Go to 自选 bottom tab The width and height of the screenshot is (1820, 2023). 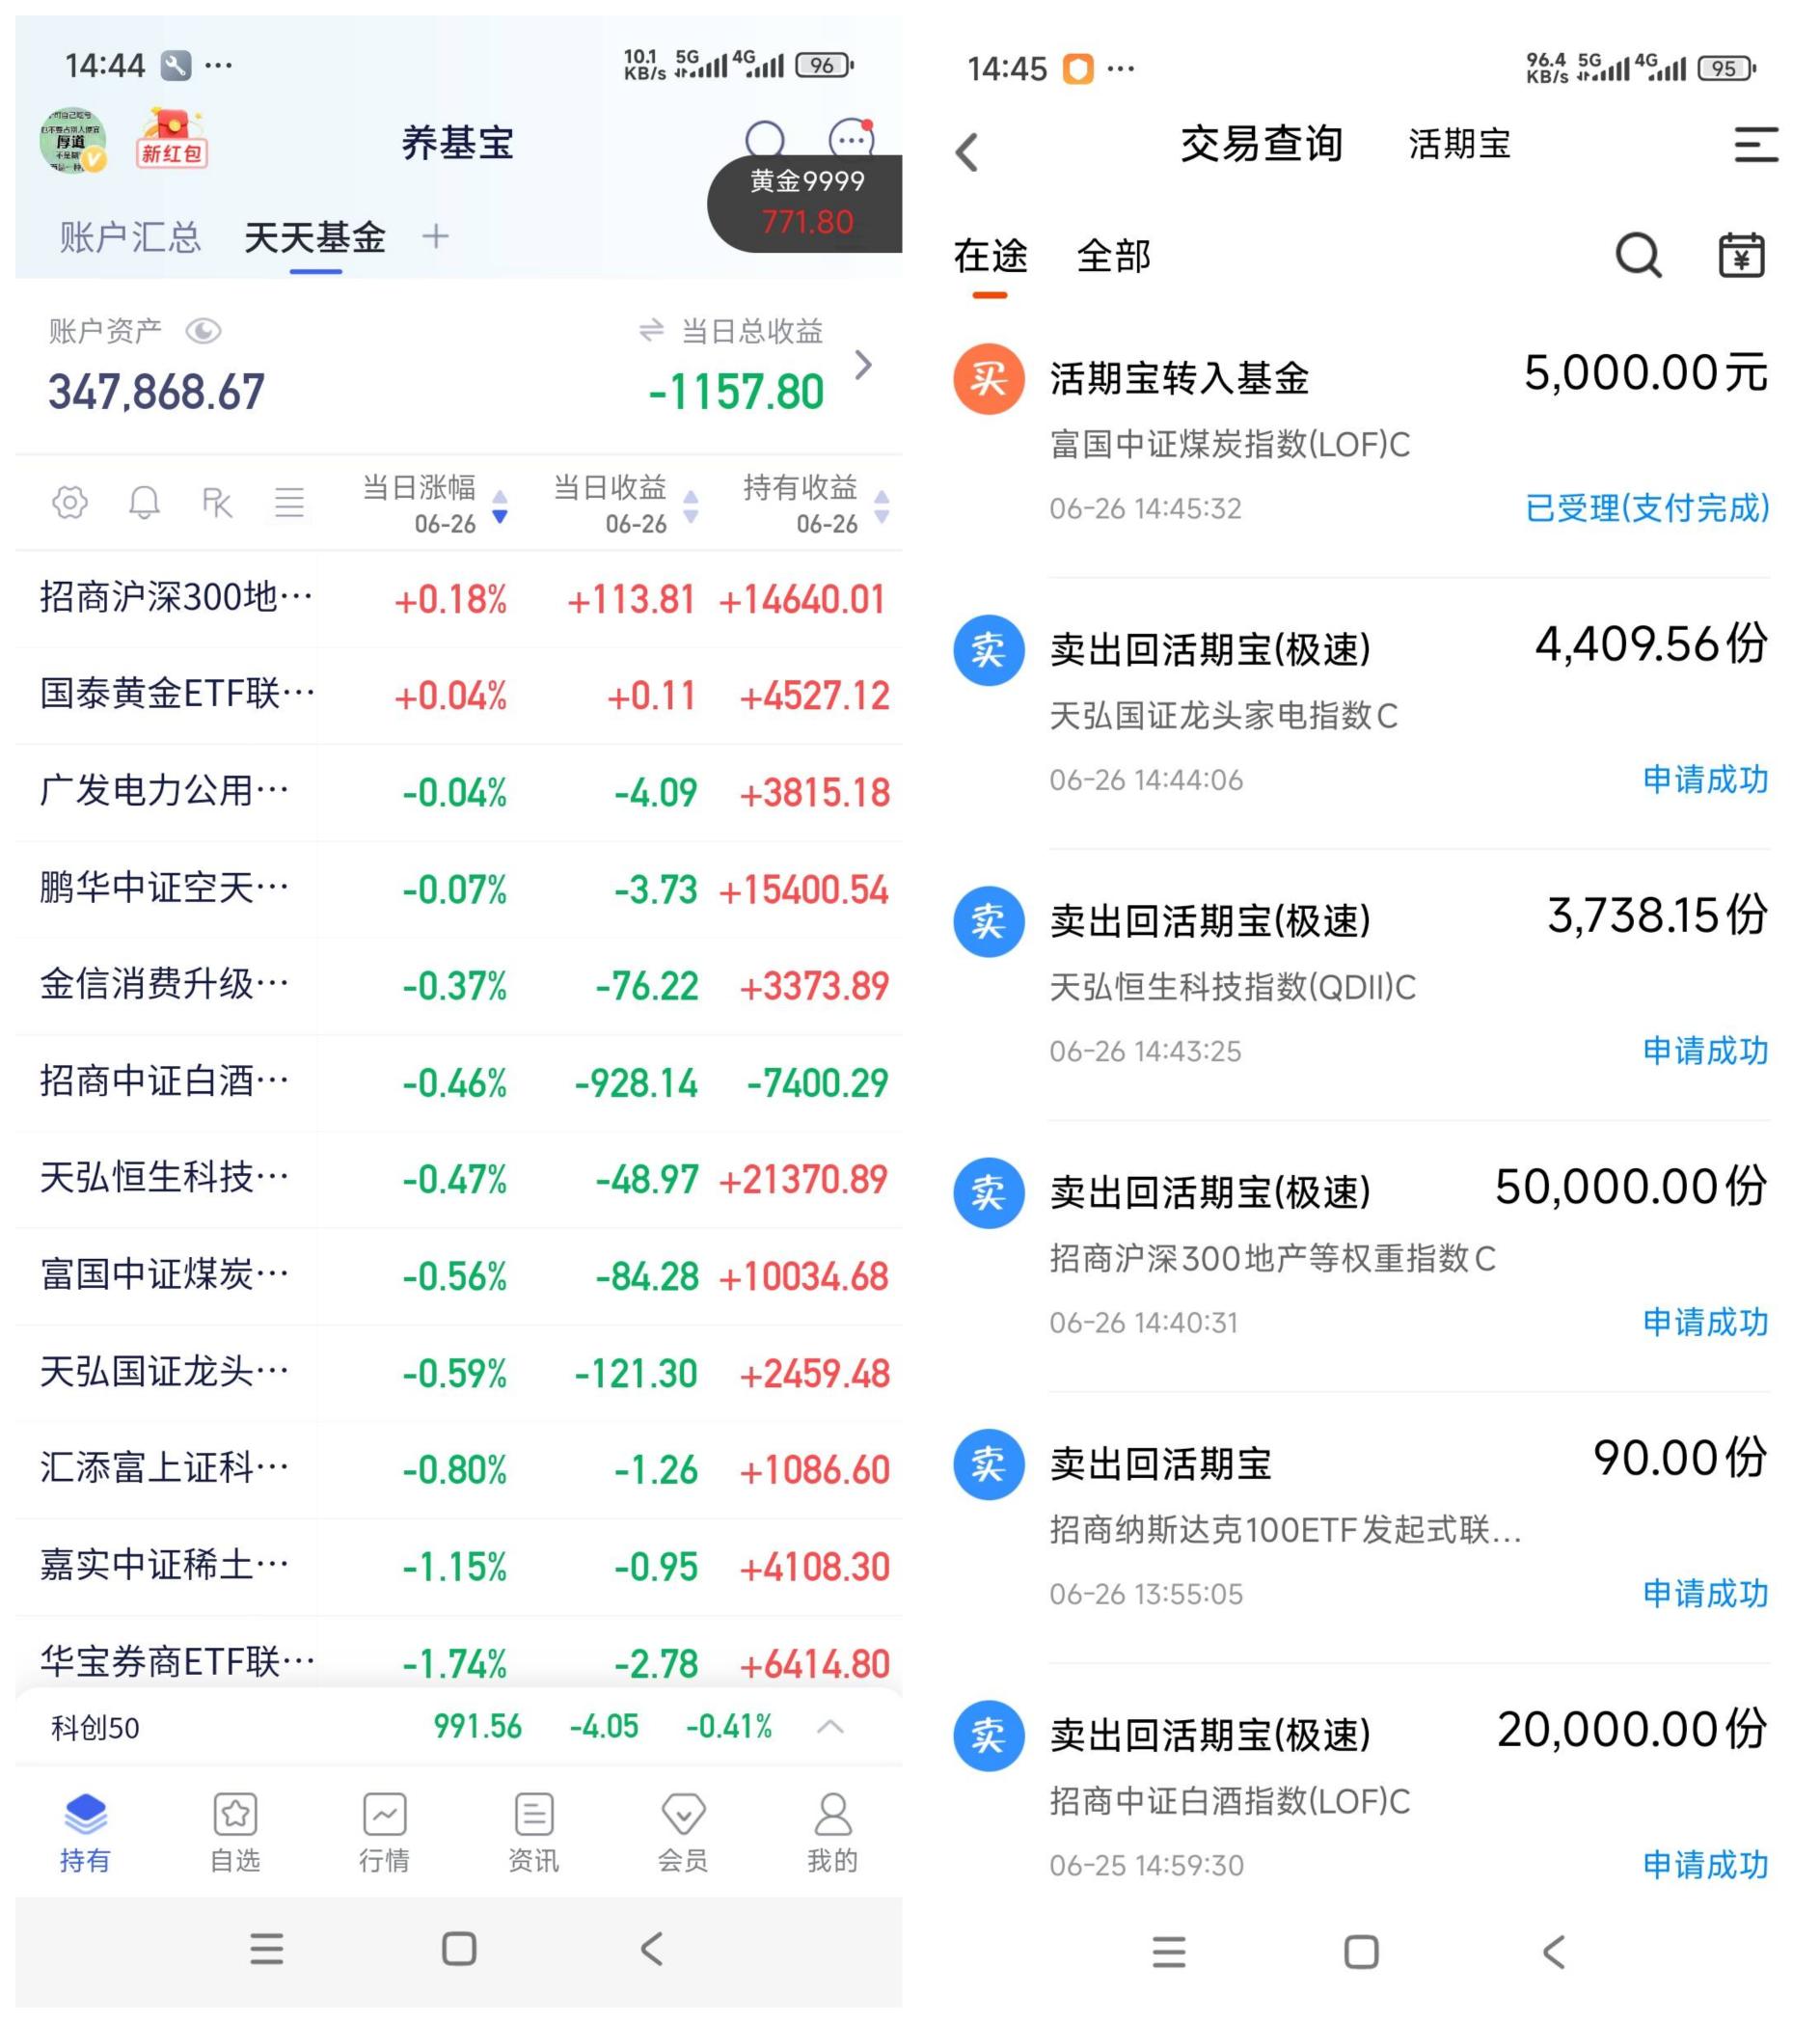coord(235,1832)
